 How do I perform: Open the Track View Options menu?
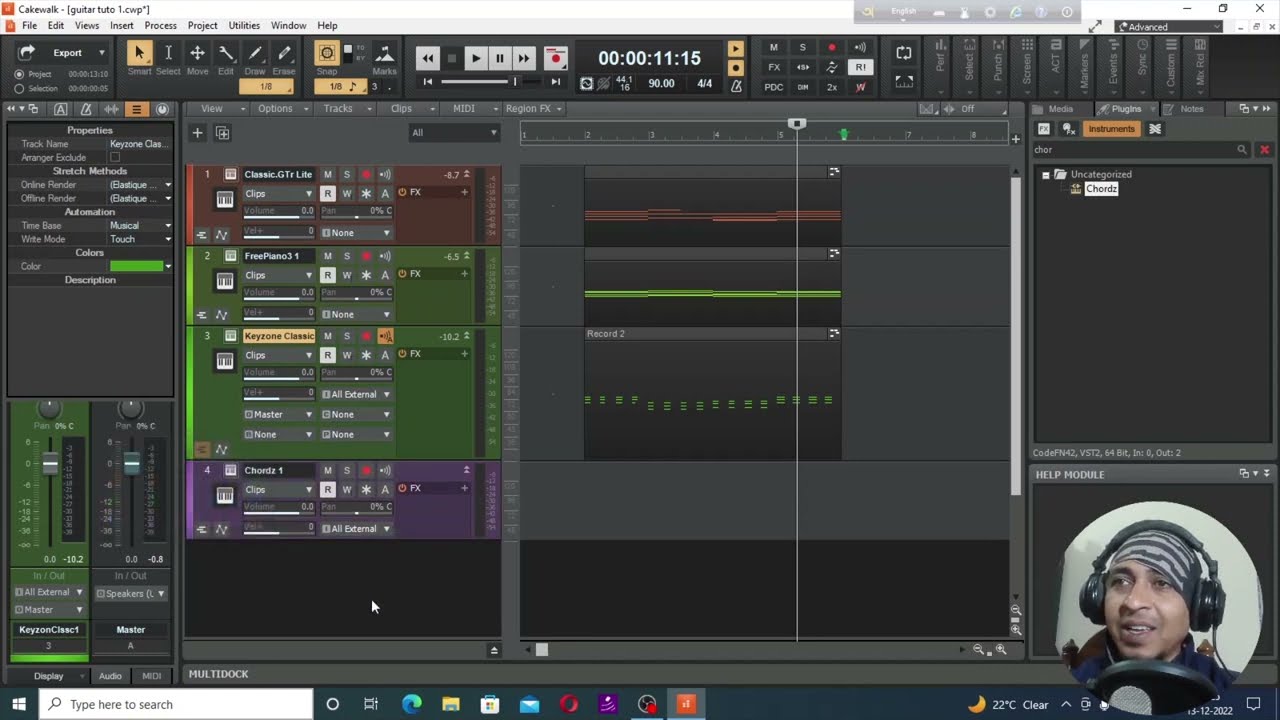280,109
